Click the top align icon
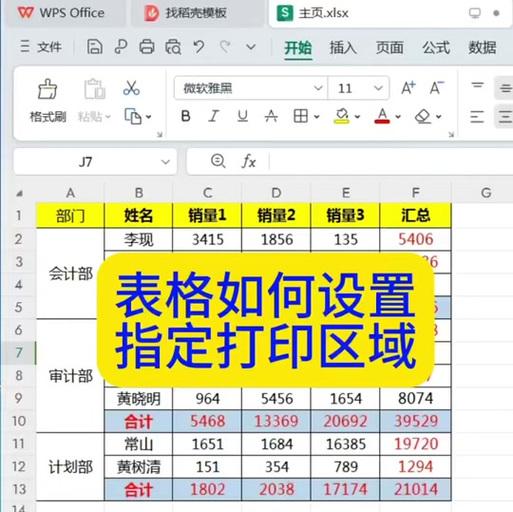Image resolution: width=513 pixels, height=512 pixels. click(x=477, y=85)
